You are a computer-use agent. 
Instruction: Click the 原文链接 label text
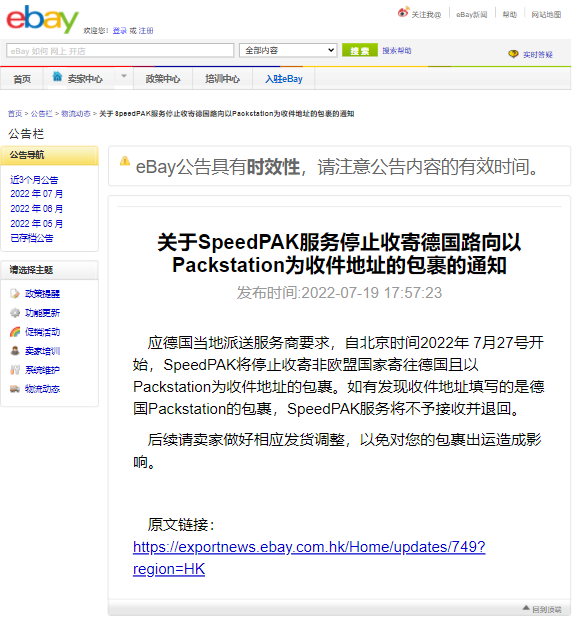click(x=181, y=525)
